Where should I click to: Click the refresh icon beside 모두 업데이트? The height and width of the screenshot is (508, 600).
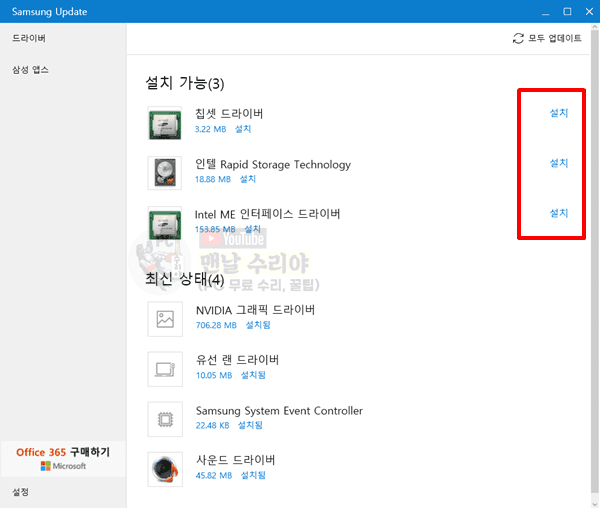(x=518, y=38)
